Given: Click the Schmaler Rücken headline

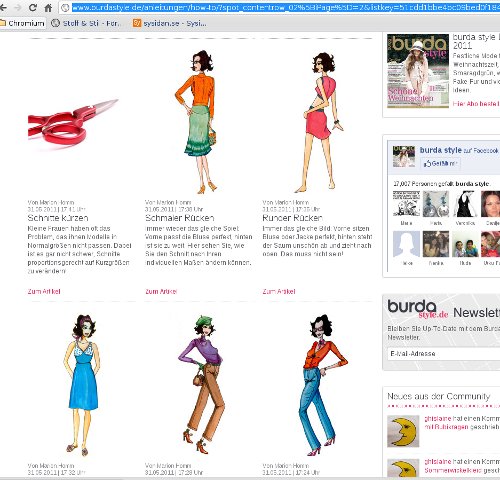Looking at the screenshot, I should click(x=180, y=218).
